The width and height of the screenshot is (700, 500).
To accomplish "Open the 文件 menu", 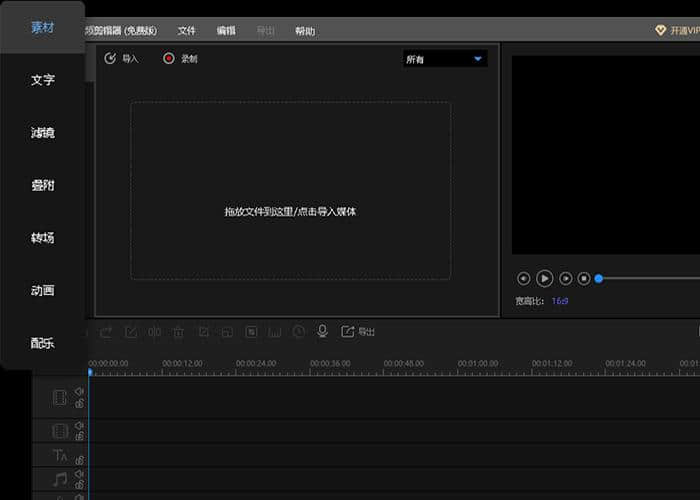I will pyautogui.click(x=186, y=31).
